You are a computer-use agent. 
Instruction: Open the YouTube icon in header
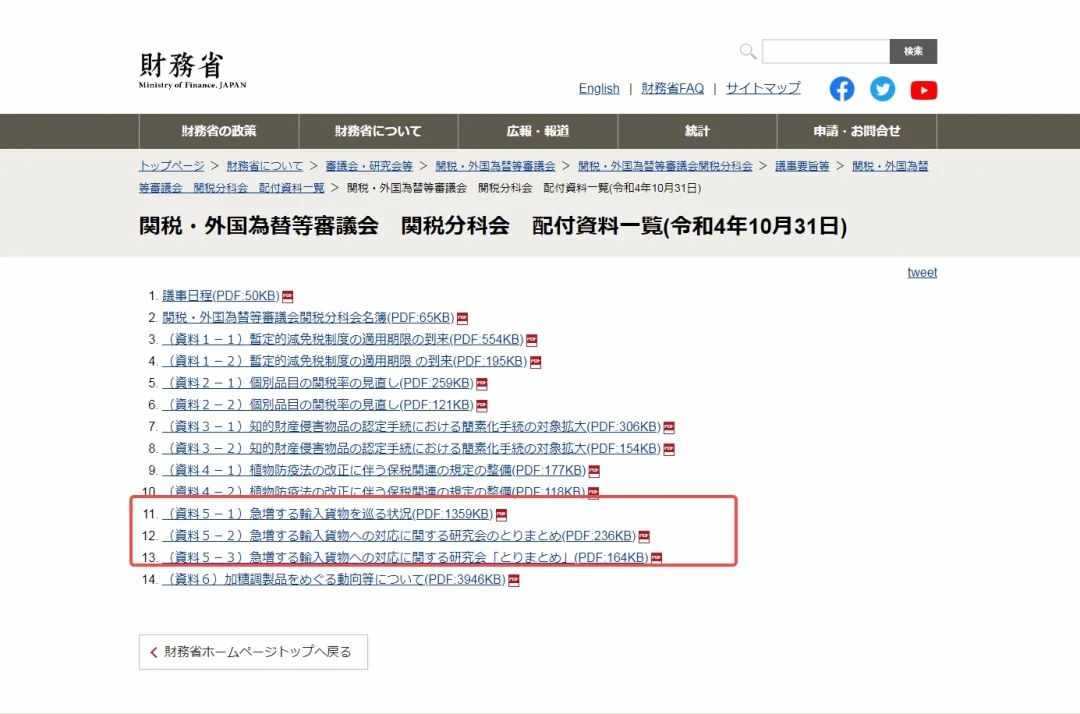click(923, 90)
